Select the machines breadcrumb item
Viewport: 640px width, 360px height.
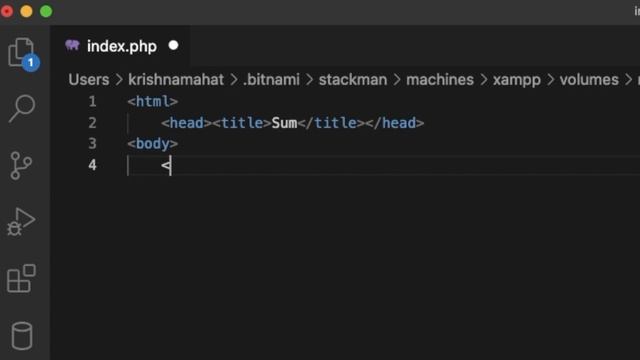(x=440, y=80)
